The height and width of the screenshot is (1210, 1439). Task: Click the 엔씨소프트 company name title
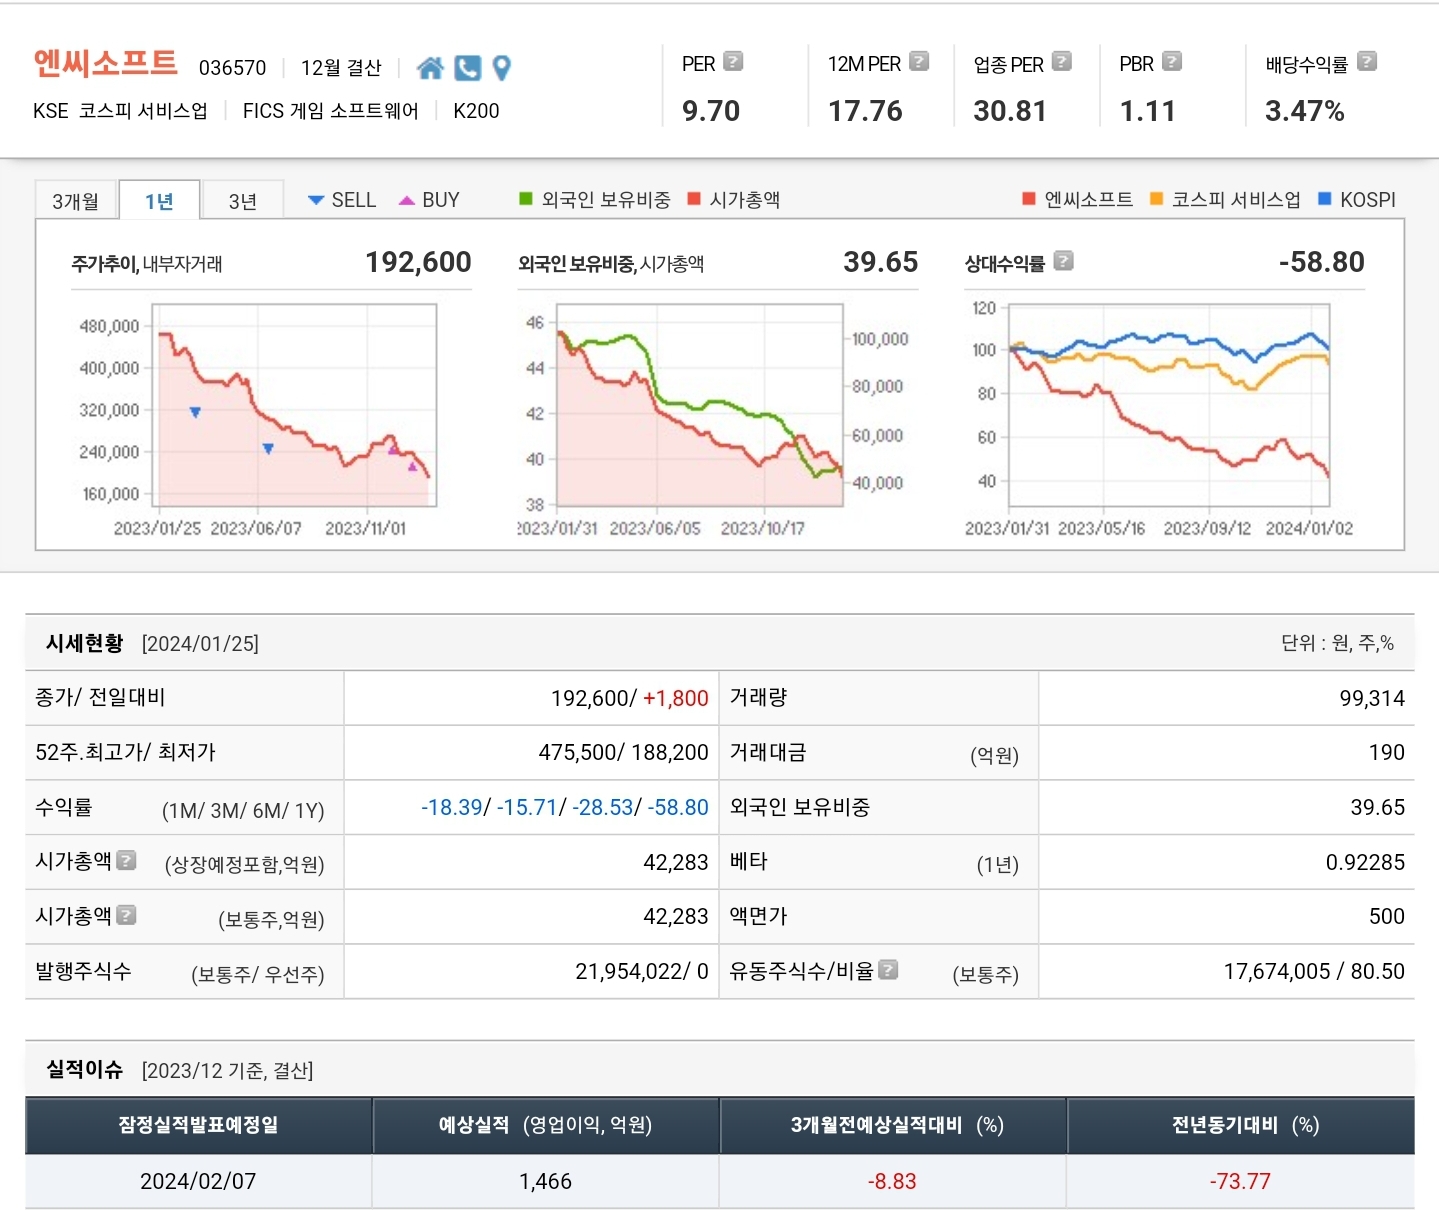pyautogui.click(x=105, y=63)
